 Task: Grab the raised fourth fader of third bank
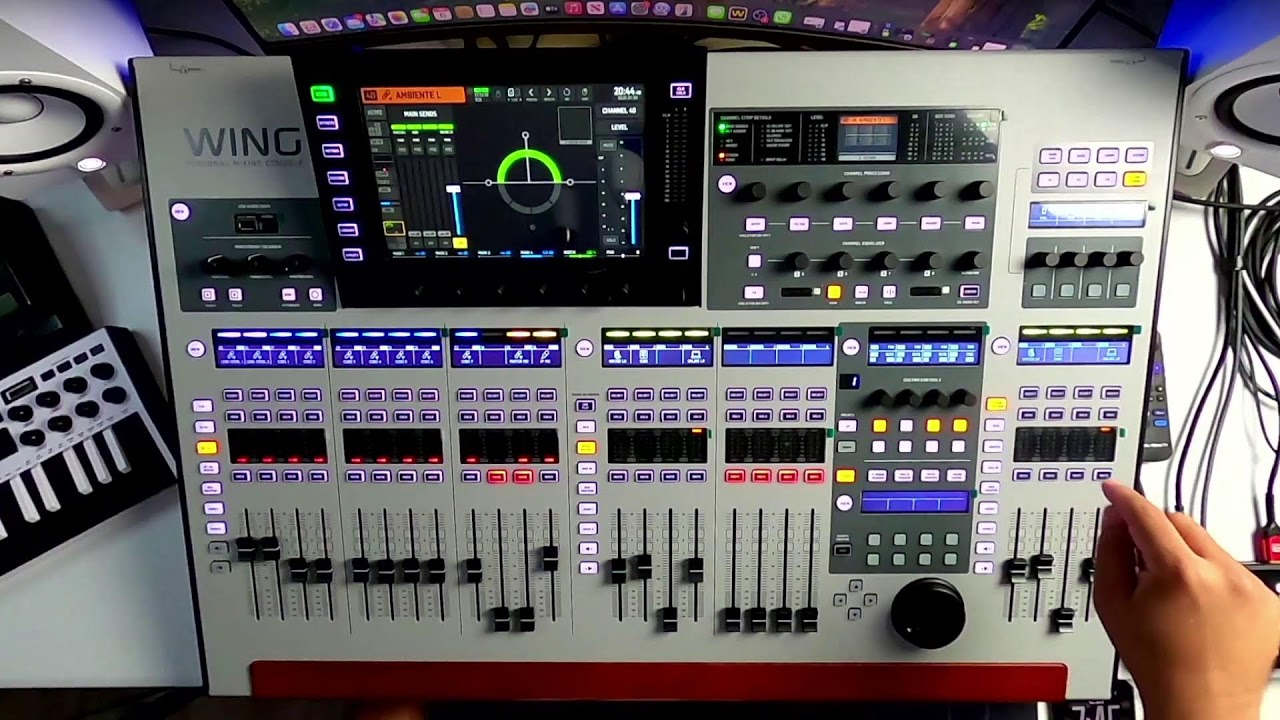click(550, 558)
